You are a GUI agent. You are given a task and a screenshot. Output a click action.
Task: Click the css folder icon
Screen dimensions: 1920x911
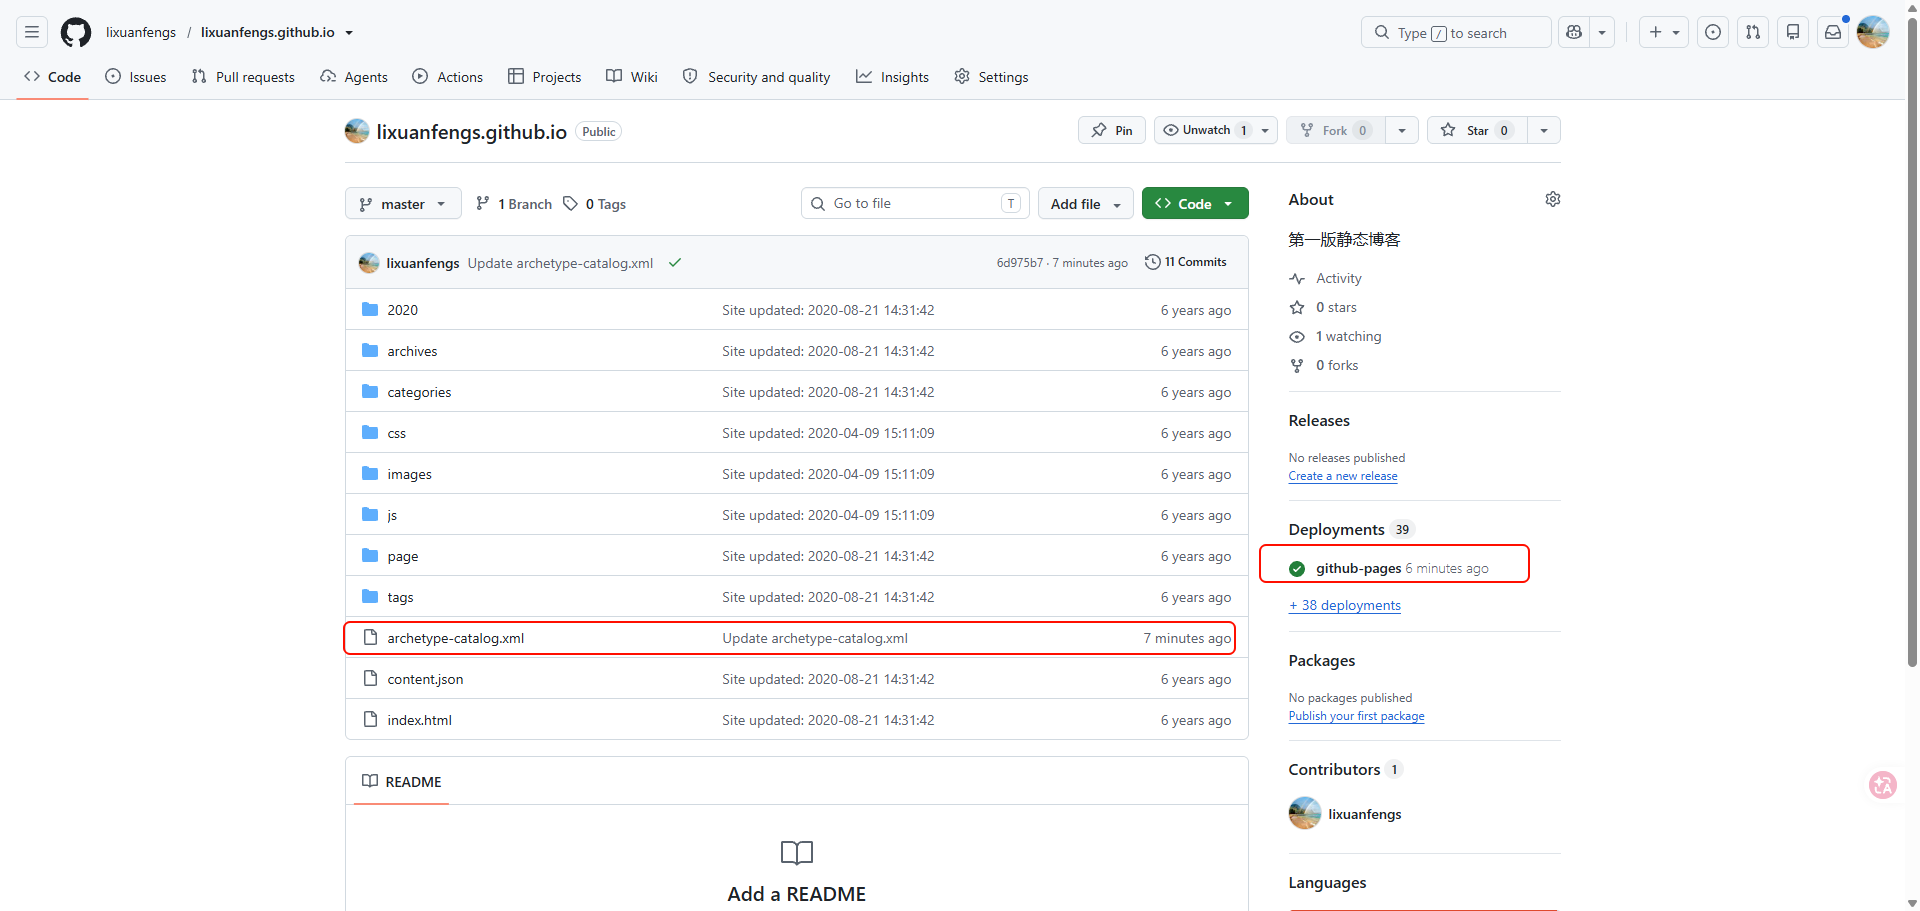pyautogui.click(x=370, y=433)
